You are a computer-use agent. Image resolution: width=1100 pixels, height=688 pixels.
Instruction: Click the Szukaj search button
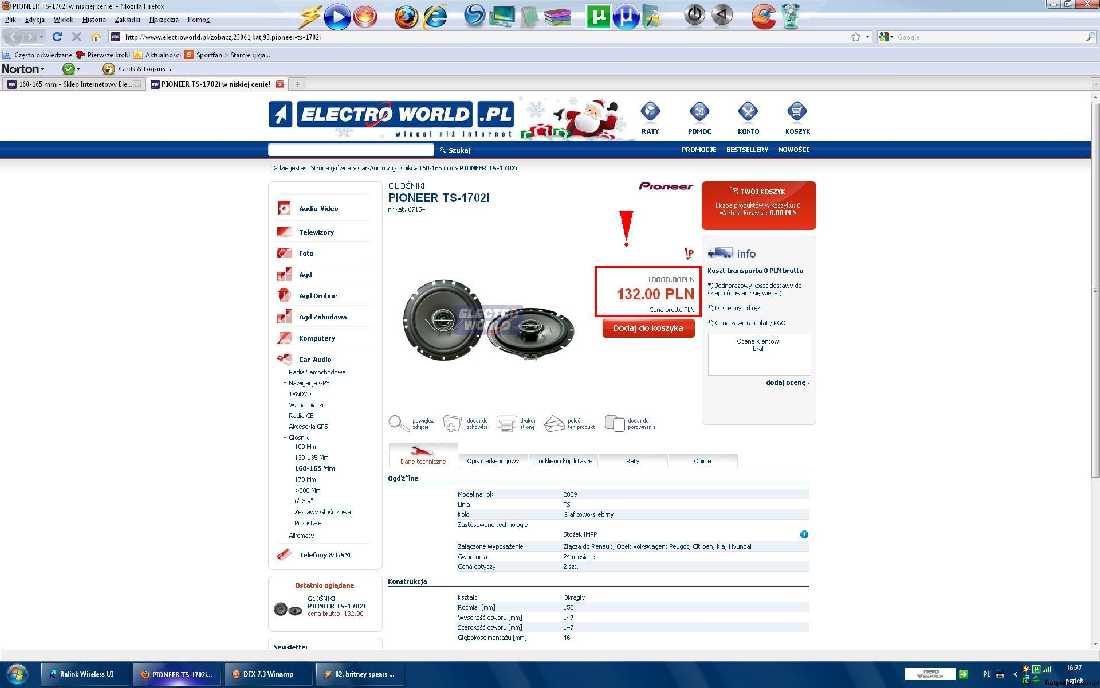coord(455,150)
